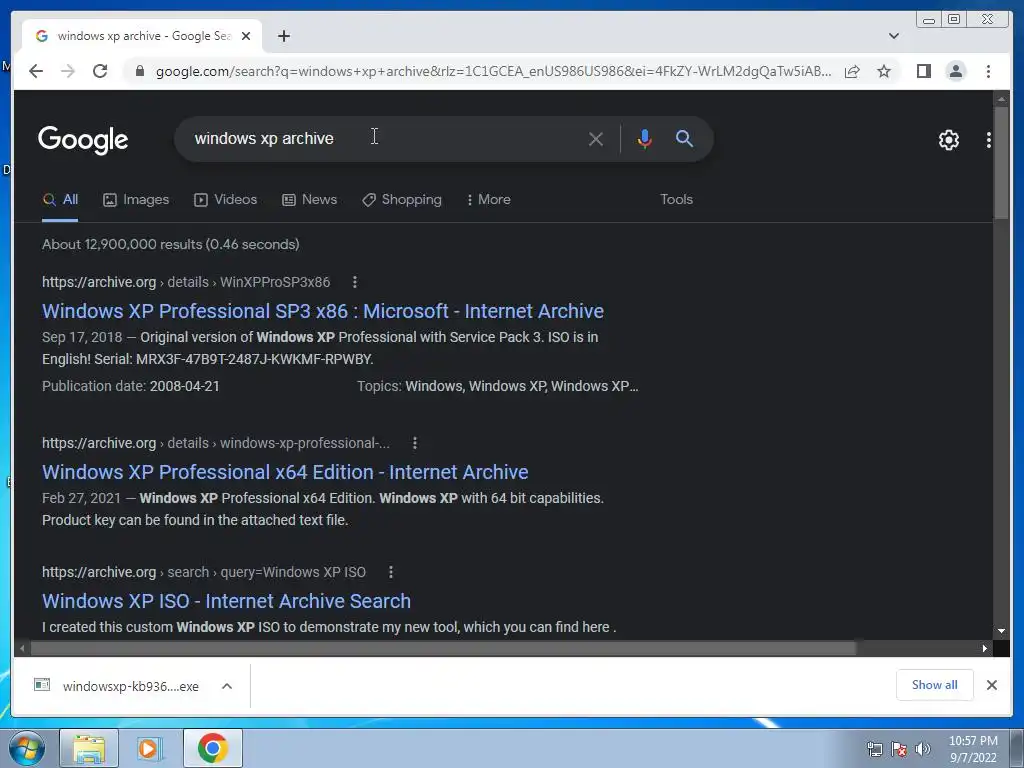This screenshot has height=768, width=1024.
Task: Open the search Tools options
Action: pos(676,200)
